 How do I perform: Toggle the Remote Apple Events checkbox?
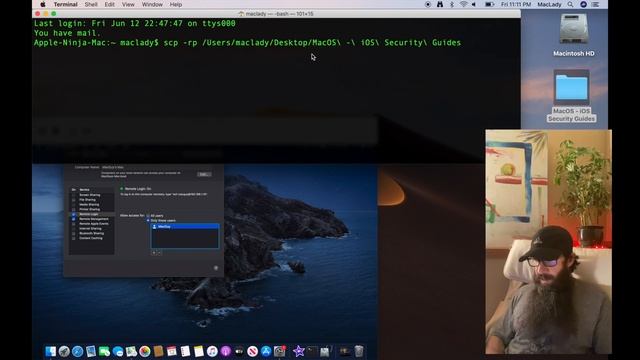pyautogui.click(x=73, y=224)
